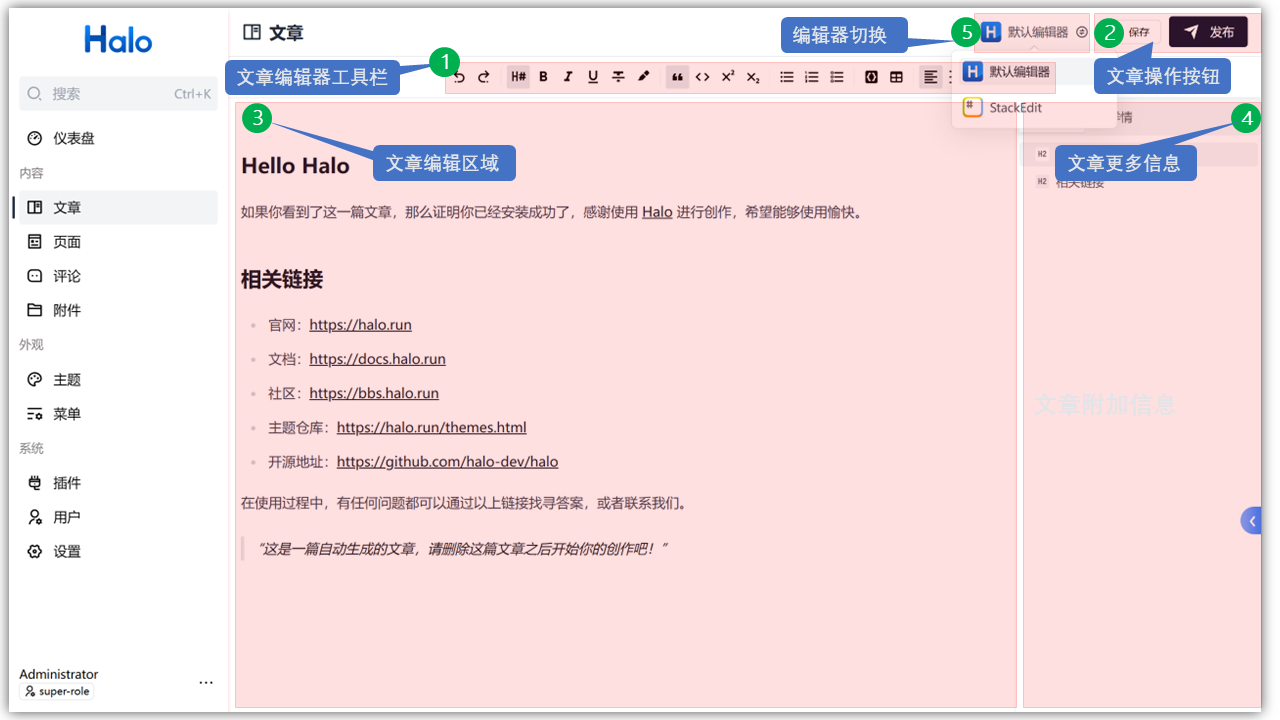This screenshot has width=1280, height=720.
Task: Collapse the right side panel arrow
Action: pos(1251,521)
